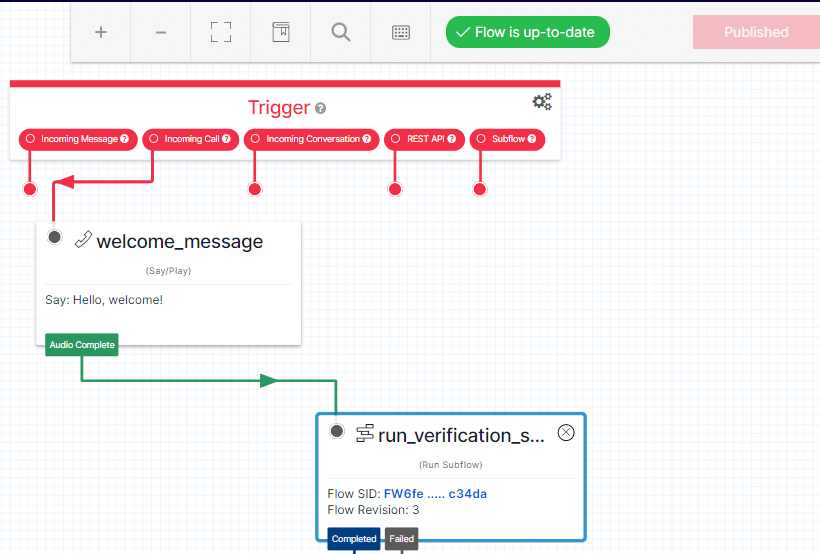This screenshot has width=820, height=554.
Task: Click the (Run Subflow) type label
Action: point(450,465)
